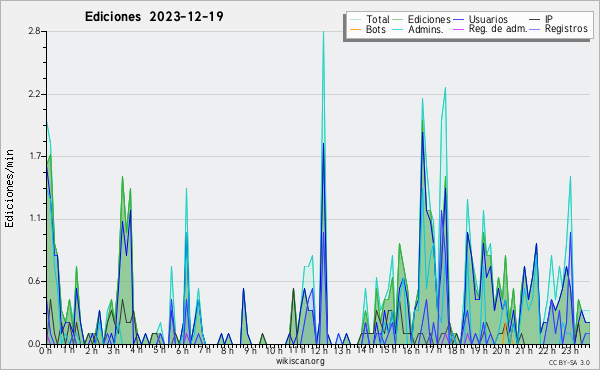Screen dimensions: 600x370
Task: Click the '6 h' x-axis label
Action: 182,351
